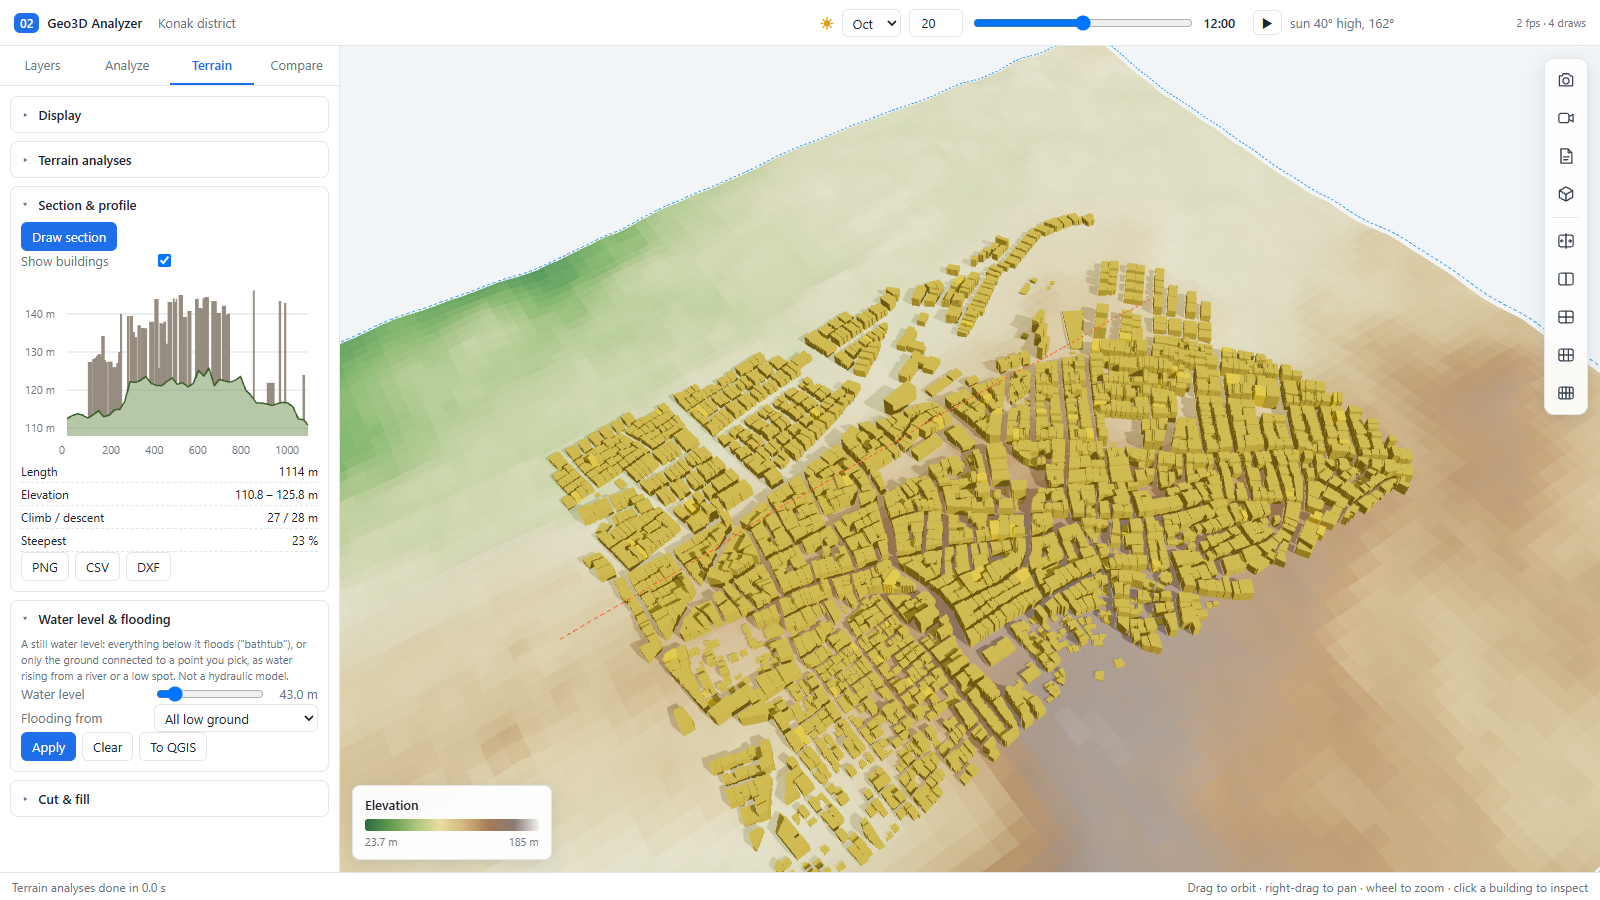Apply the water level flooding
Screen dimensions: 1600x900
(48, 747)
